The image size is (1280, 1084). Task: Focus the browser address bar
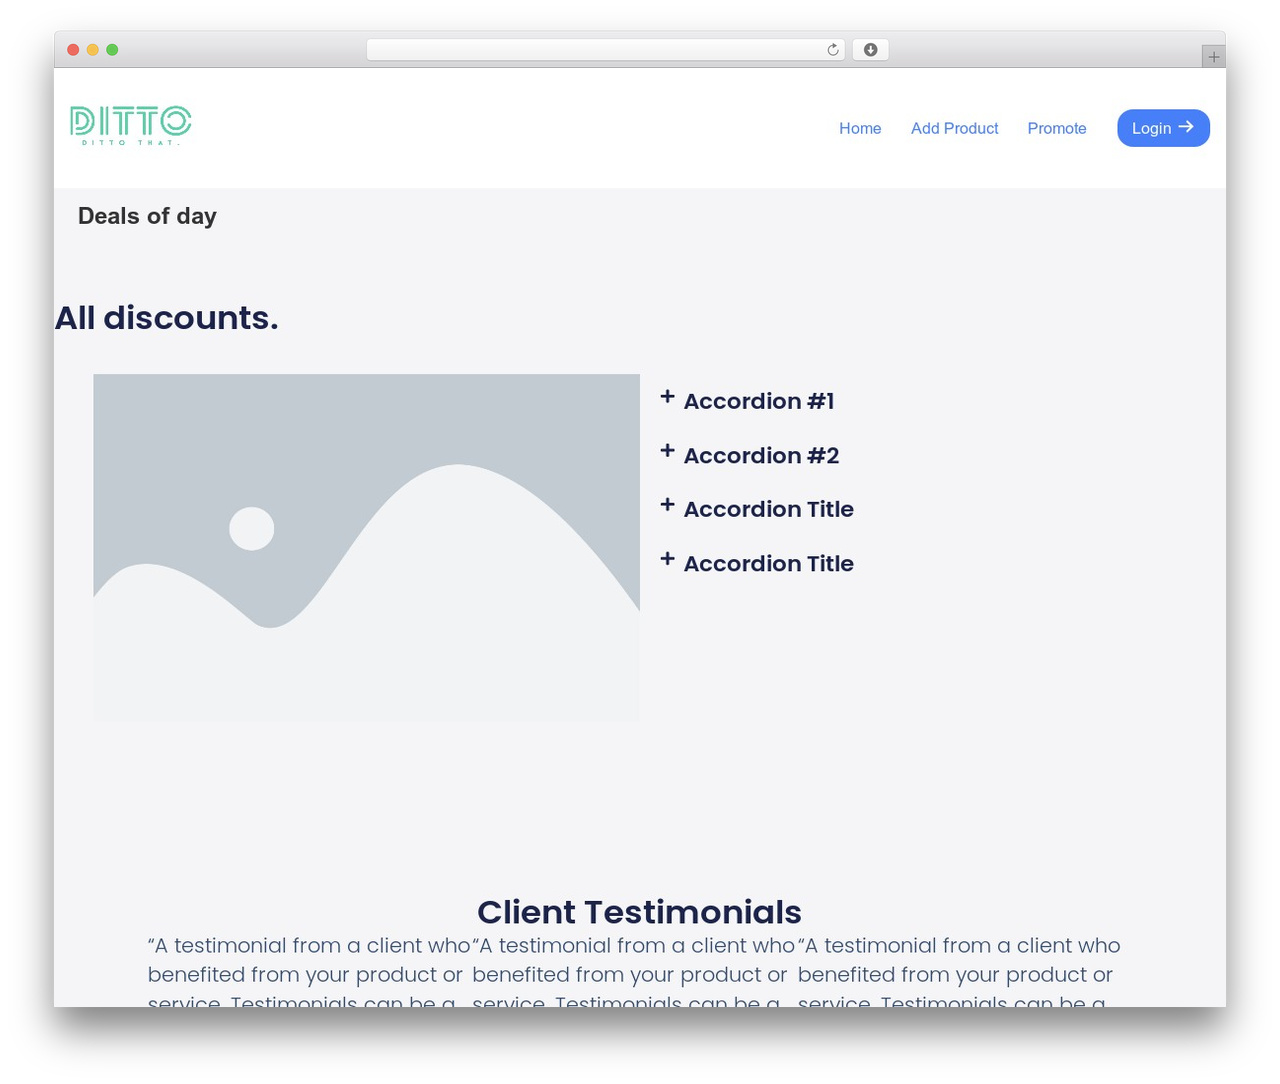tap(605, 50)
